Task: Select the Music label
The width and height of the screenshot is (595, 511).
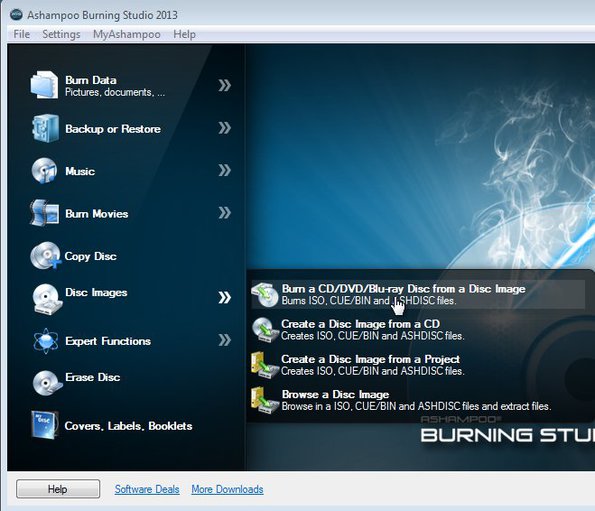Action: [x=80, y=171]
